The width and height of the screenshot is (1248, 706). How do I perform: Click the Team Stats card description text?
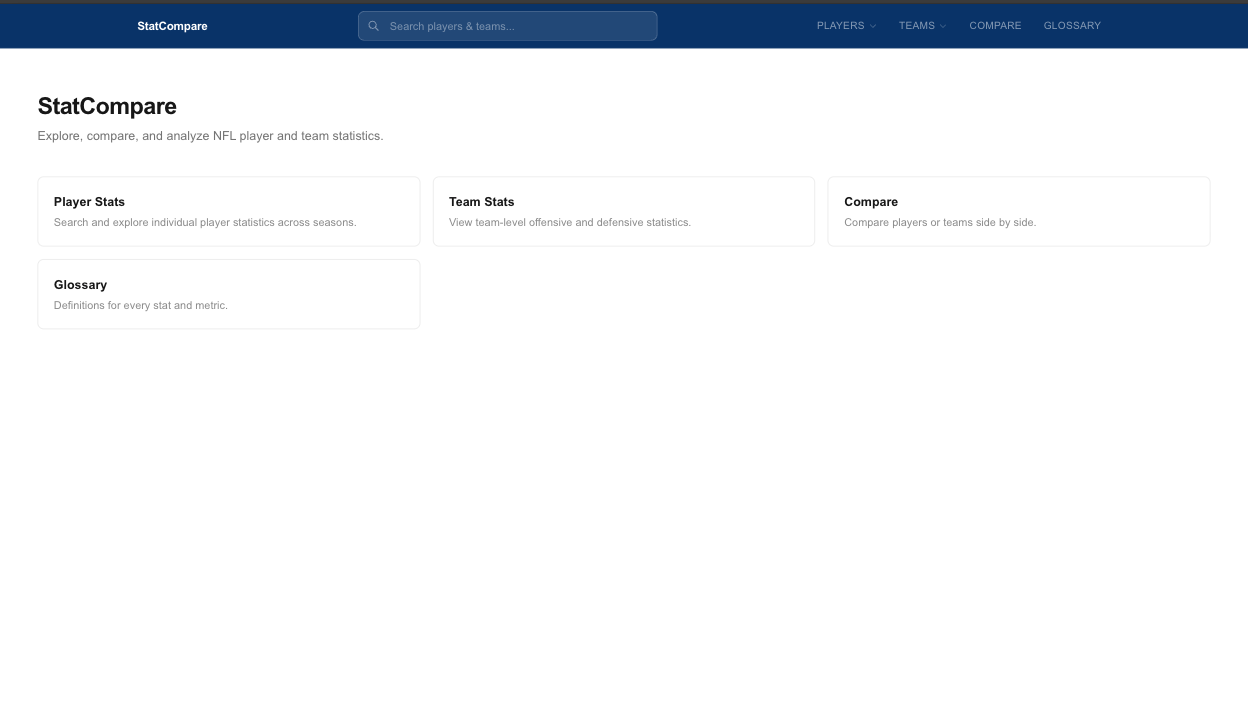coord(569,222)
